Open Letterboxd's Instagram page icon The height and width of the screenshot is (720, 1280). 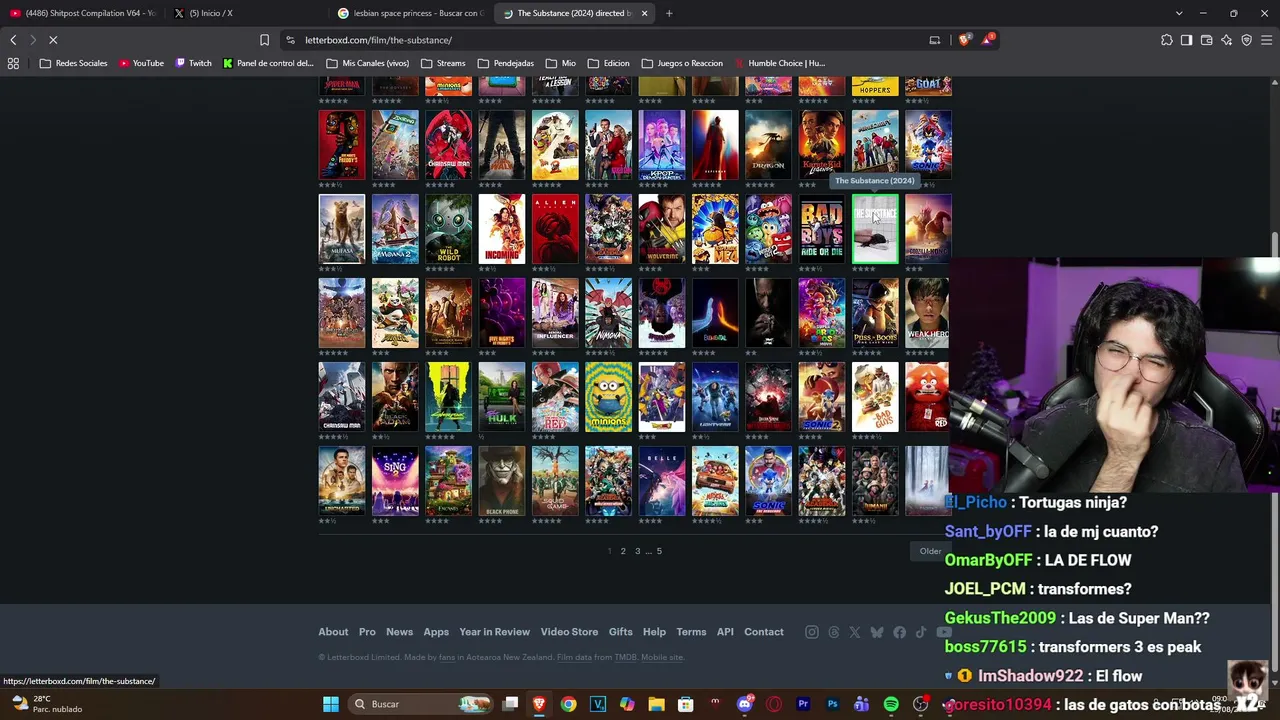tap(812, 632)
